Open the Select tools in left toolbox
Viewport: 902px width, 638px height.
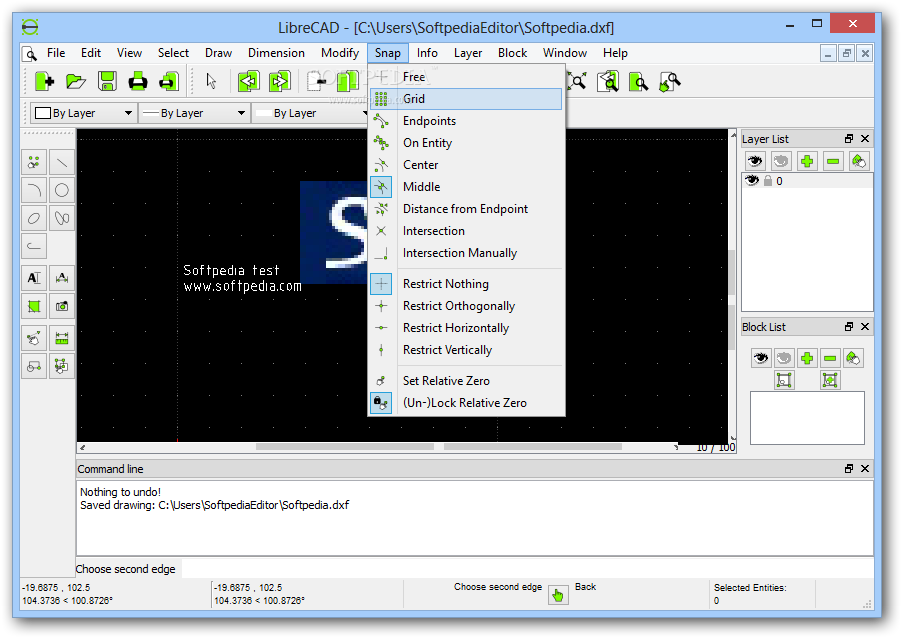tap(62, 366)
